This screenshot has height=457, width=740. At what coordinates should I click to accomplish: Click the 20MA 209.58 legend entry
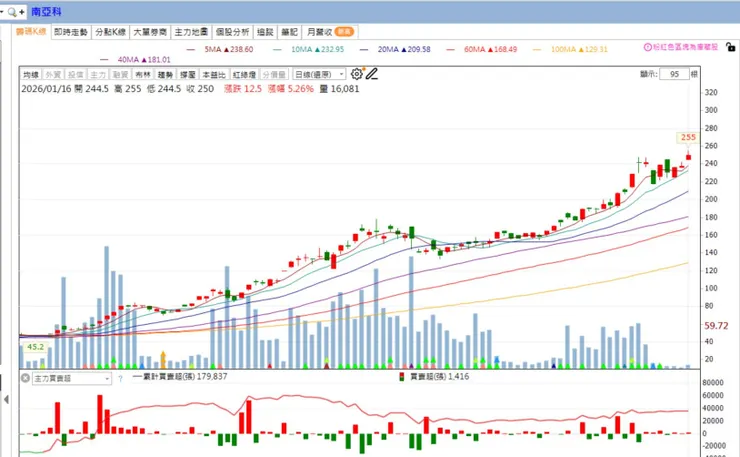pyautogui.click(x=395, y=49)
